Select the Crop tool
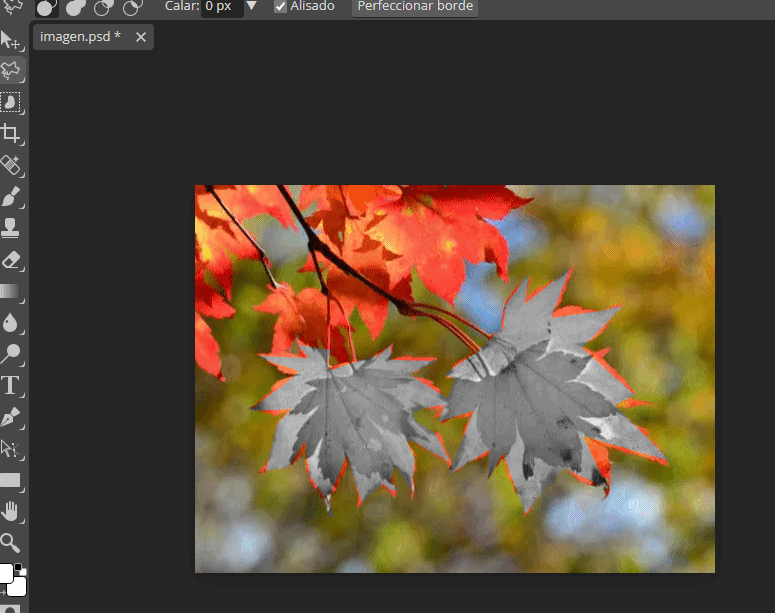Viewport: 775px width, 613px height. (x=11, y=134)
